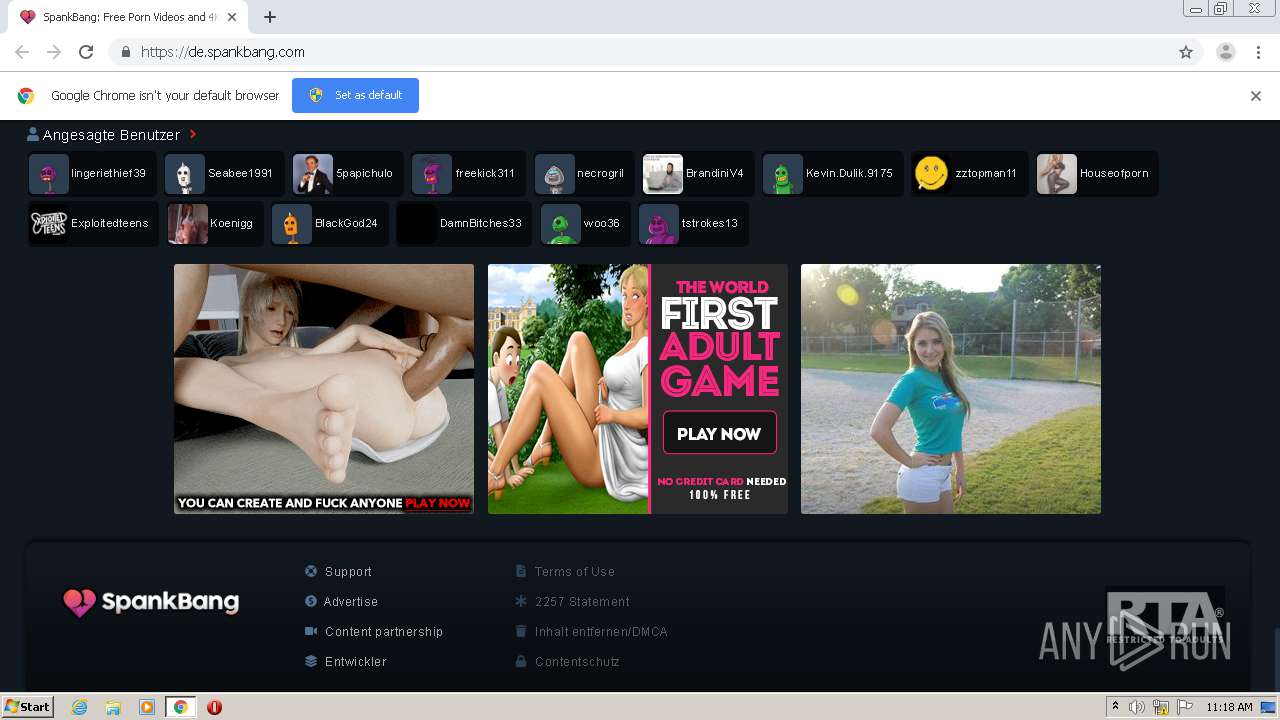This screenshot has height=720, width=1280.
Task: Open user zztopman11 profile
Action: [969, 173]
